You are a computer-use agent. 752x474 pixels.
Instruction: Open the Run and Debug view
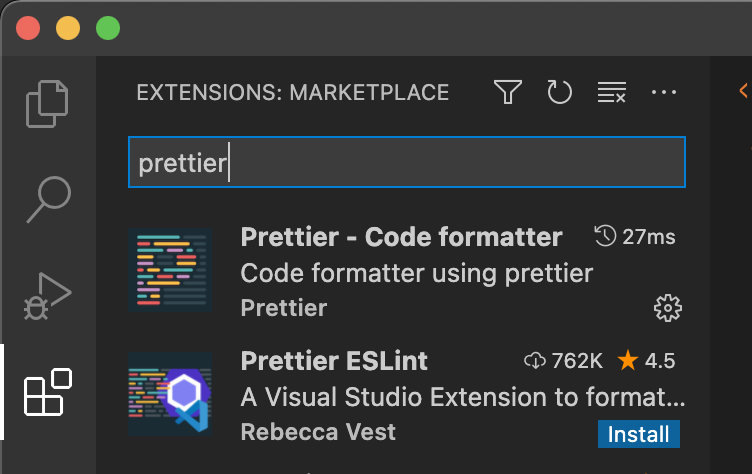pyautogui.click(x=47, y=296)
